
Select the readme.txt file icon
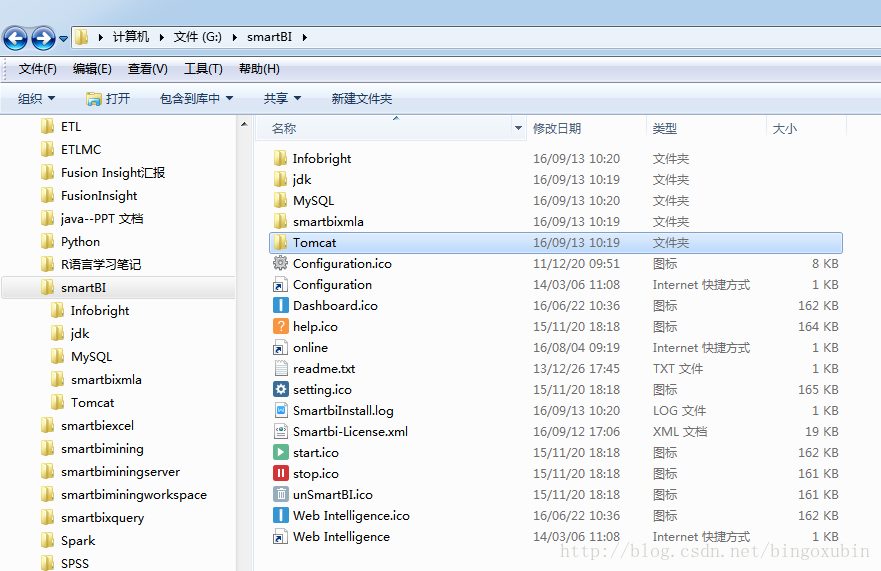point(280,369)
